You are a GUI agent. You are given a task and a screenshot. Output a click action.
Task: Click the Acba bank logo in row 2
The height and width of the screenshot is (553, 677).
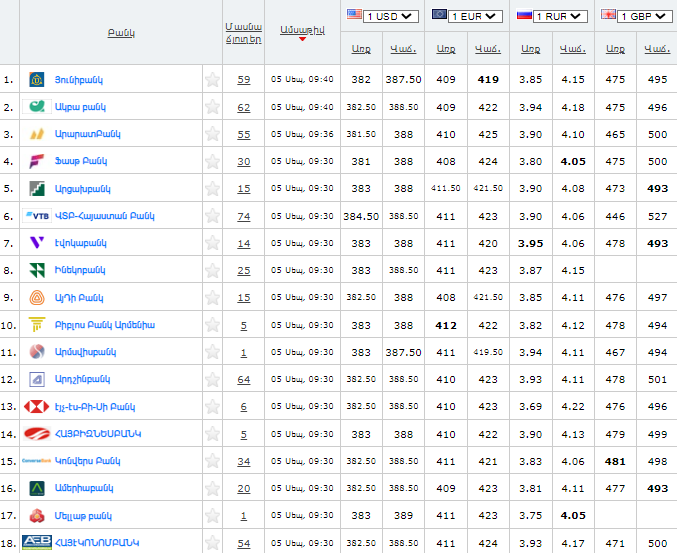37,107
